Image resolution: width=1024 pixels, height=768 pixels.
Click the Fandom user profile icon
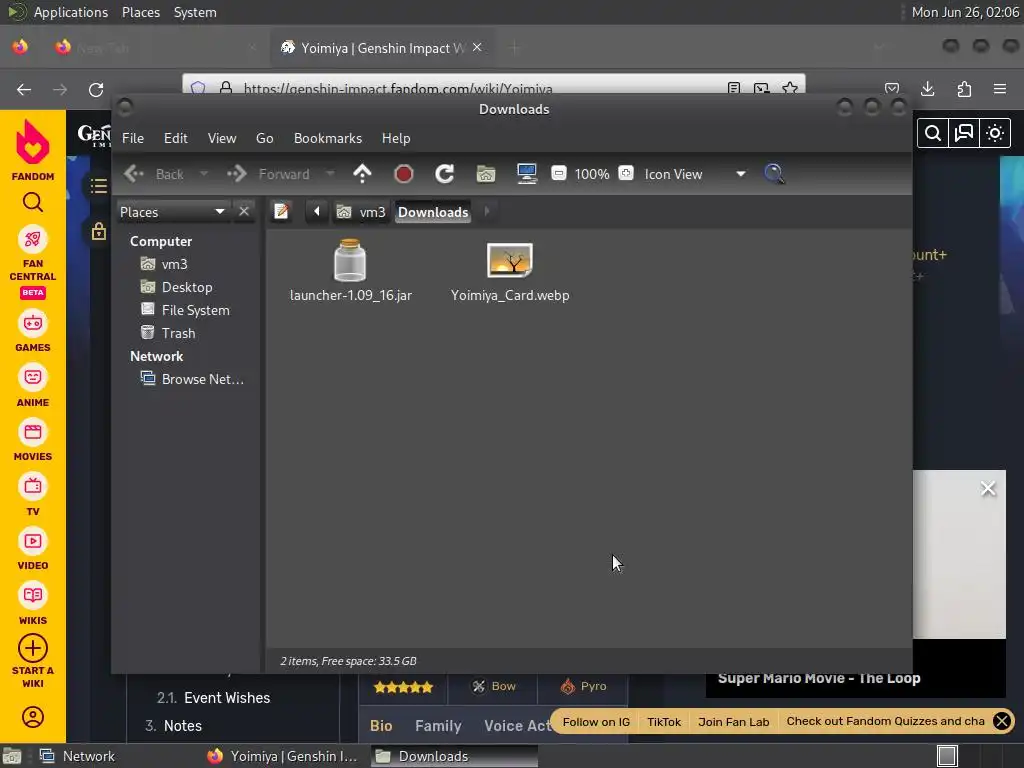pyautogui.click(x=33, y=717)
